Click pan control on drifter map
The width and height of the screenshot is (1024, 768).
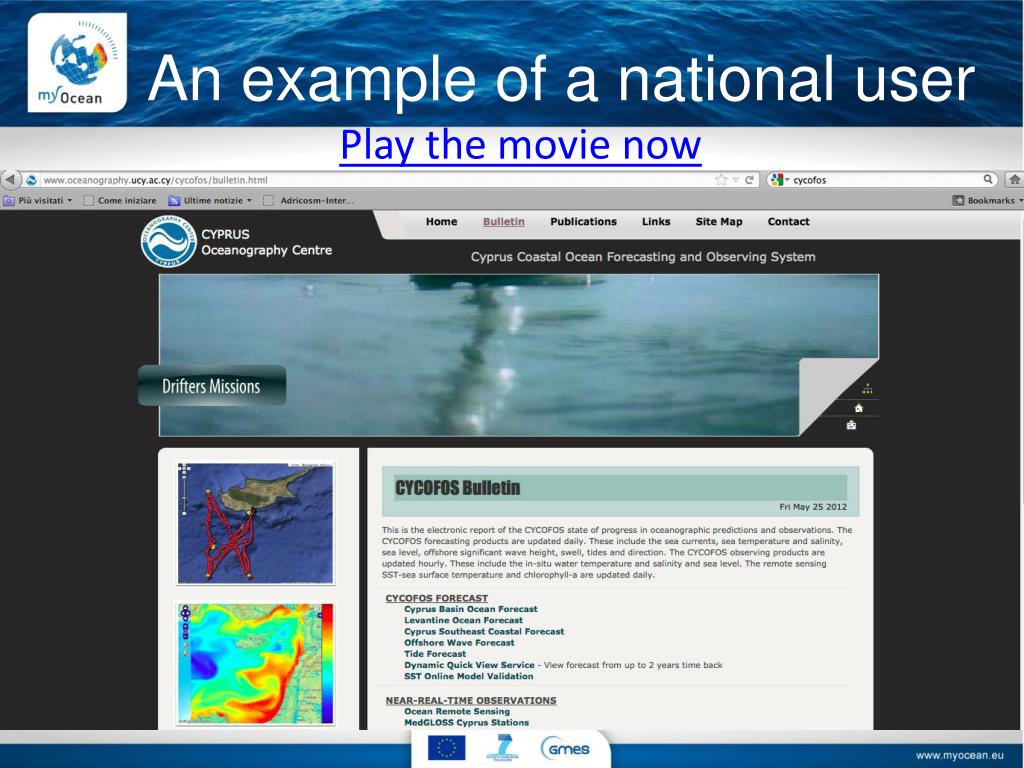pyautogui.click(x=184, y=468)
